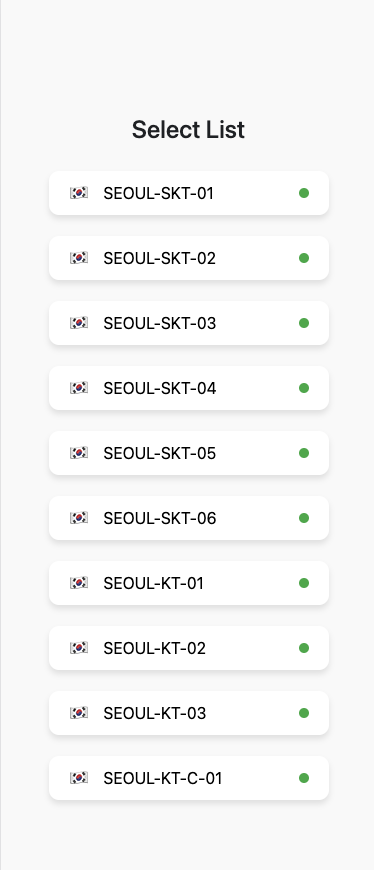The width and height of the screenshot is (374, 870).
Task: Choose server SEOUL-SKT-05
Action: (x=189, y=453)
